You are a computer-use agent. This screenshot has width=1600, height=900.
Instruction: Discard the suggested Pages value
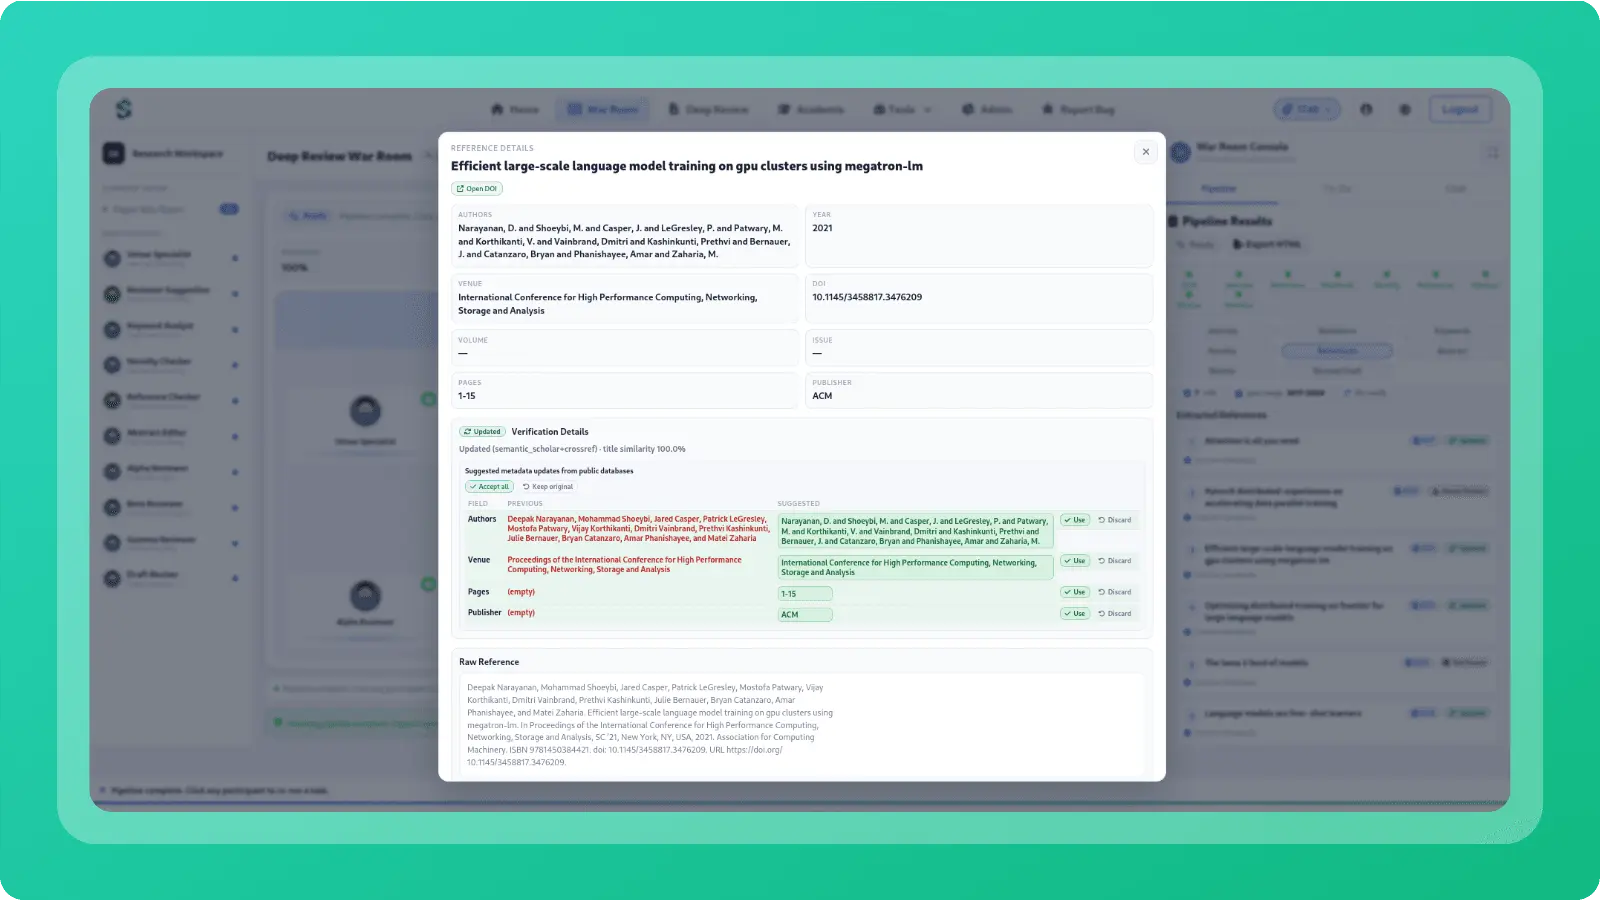pos(1115,592)
